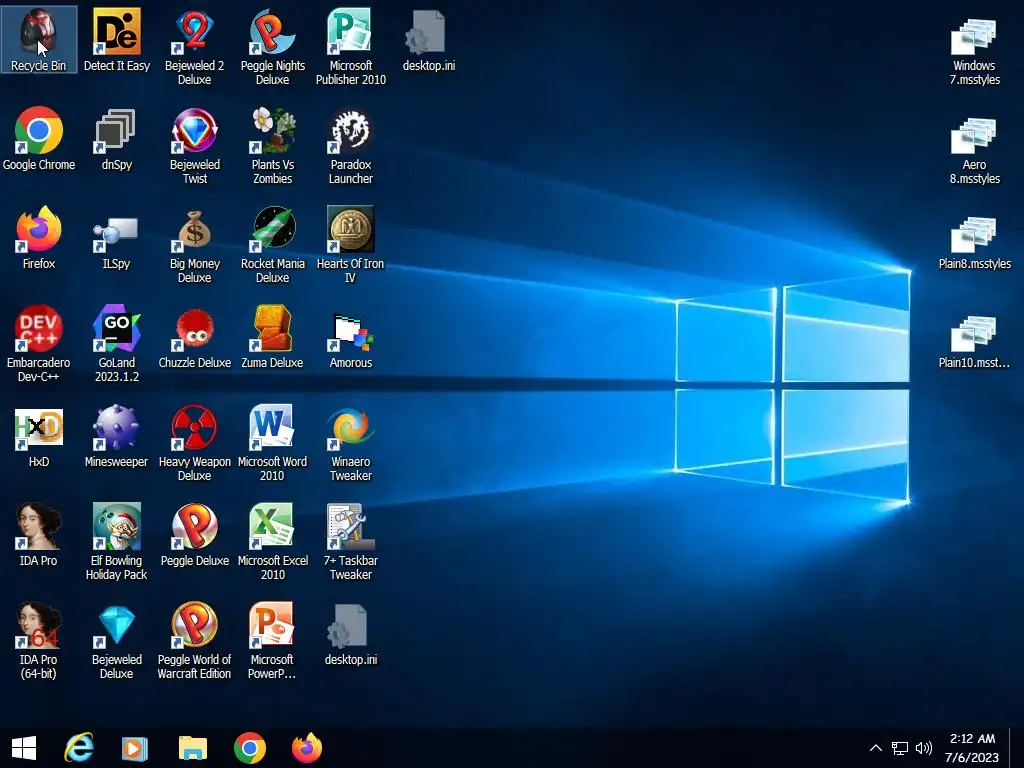
Task: Select the Recycle Bin desktop icon
Action: [x=39, y=40]
